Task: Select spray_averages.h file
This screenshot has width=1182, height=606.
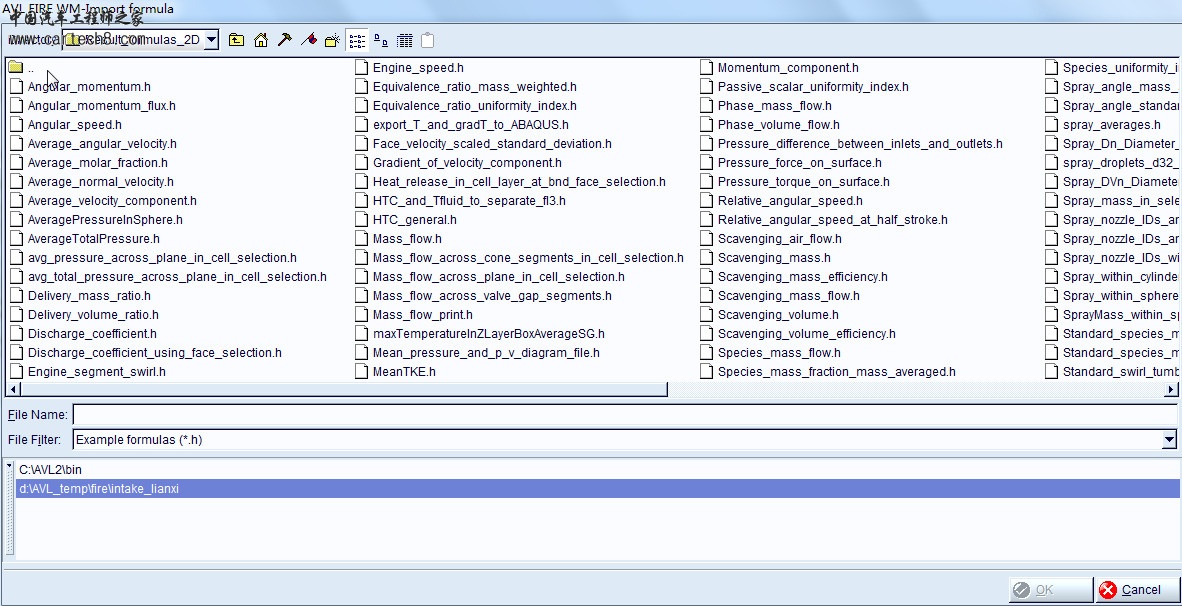Action: point(1104,124)
